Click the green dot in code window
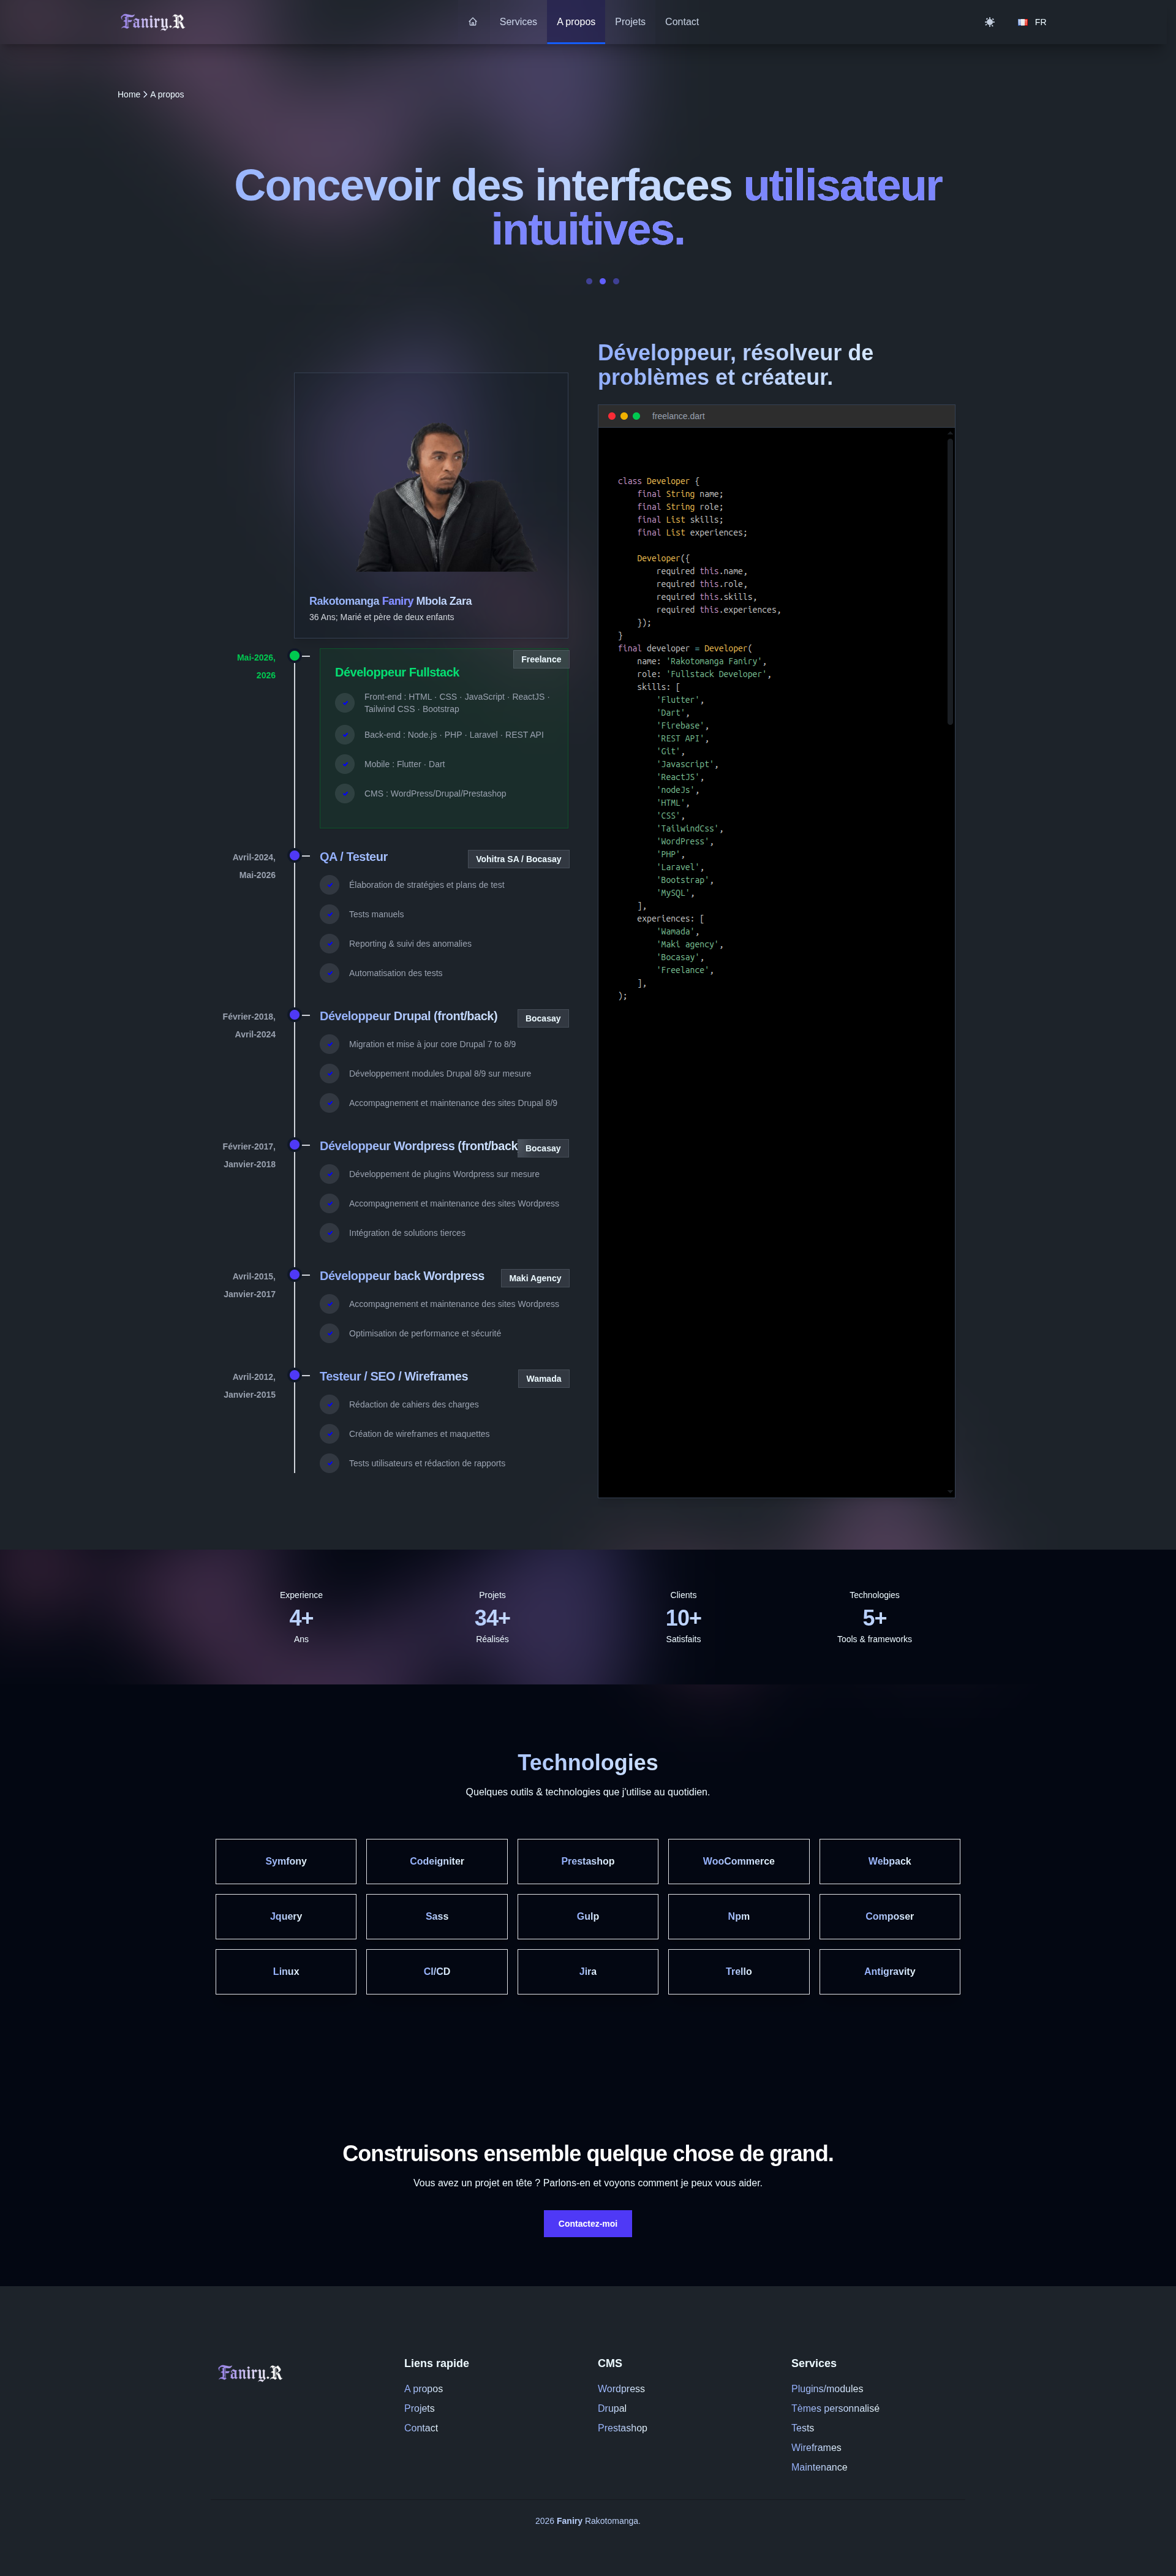This screenshot has width=1176, height=2576. click(636, 416)
